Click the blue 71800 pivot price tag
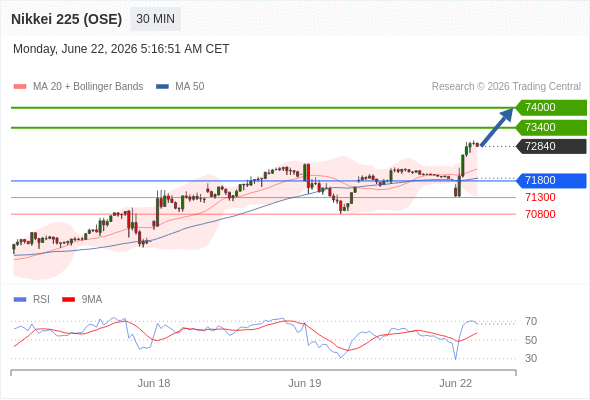590x400 pixels. click(x=551, y=180)
